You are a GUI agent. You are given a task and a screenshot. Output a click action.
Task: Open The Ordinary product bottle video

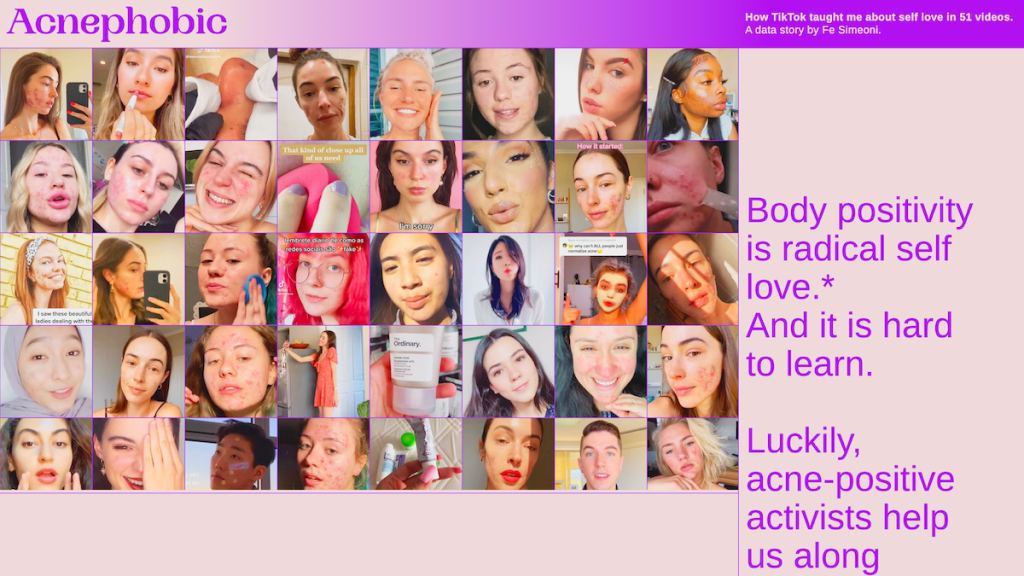415,371
